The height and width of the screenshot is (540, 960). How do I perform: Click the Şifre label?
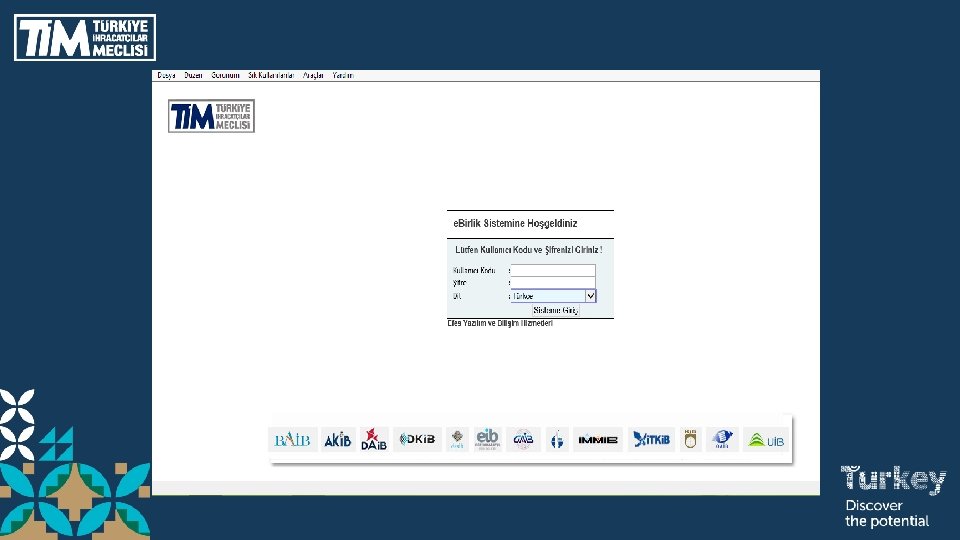[x=459, y=283]
